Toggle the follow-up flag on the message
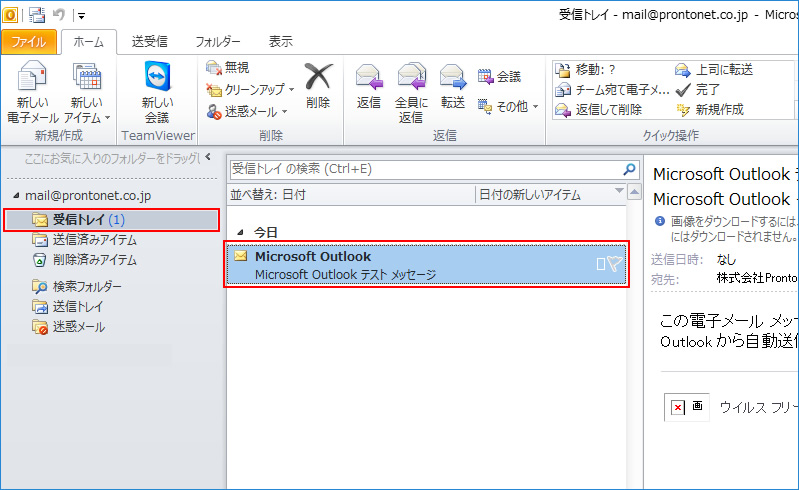This screenshot has height=490, width=799. (x=615, y=263)
